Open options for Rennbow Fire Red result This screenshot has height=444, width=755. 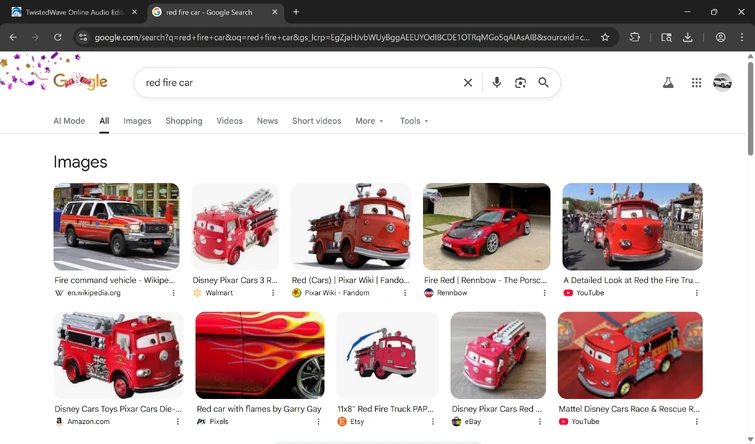pos(545,293)
